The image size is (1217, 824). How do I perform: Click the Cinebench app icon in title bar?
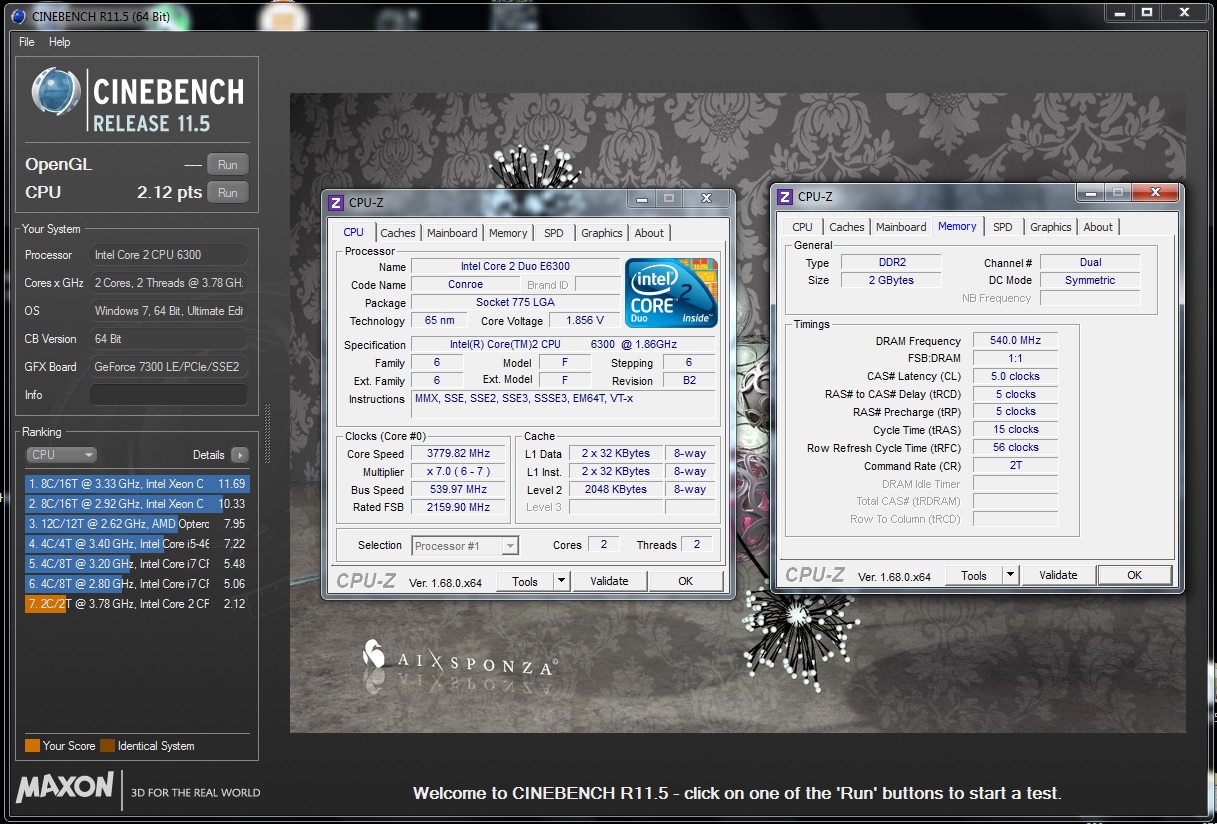click(x=17, y=14)
